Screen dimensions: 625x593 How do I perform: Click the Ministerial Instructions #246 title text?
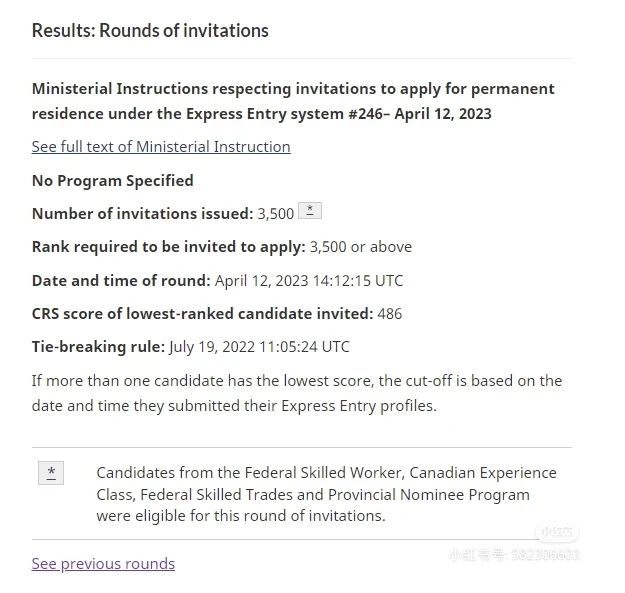coord(293,101)
